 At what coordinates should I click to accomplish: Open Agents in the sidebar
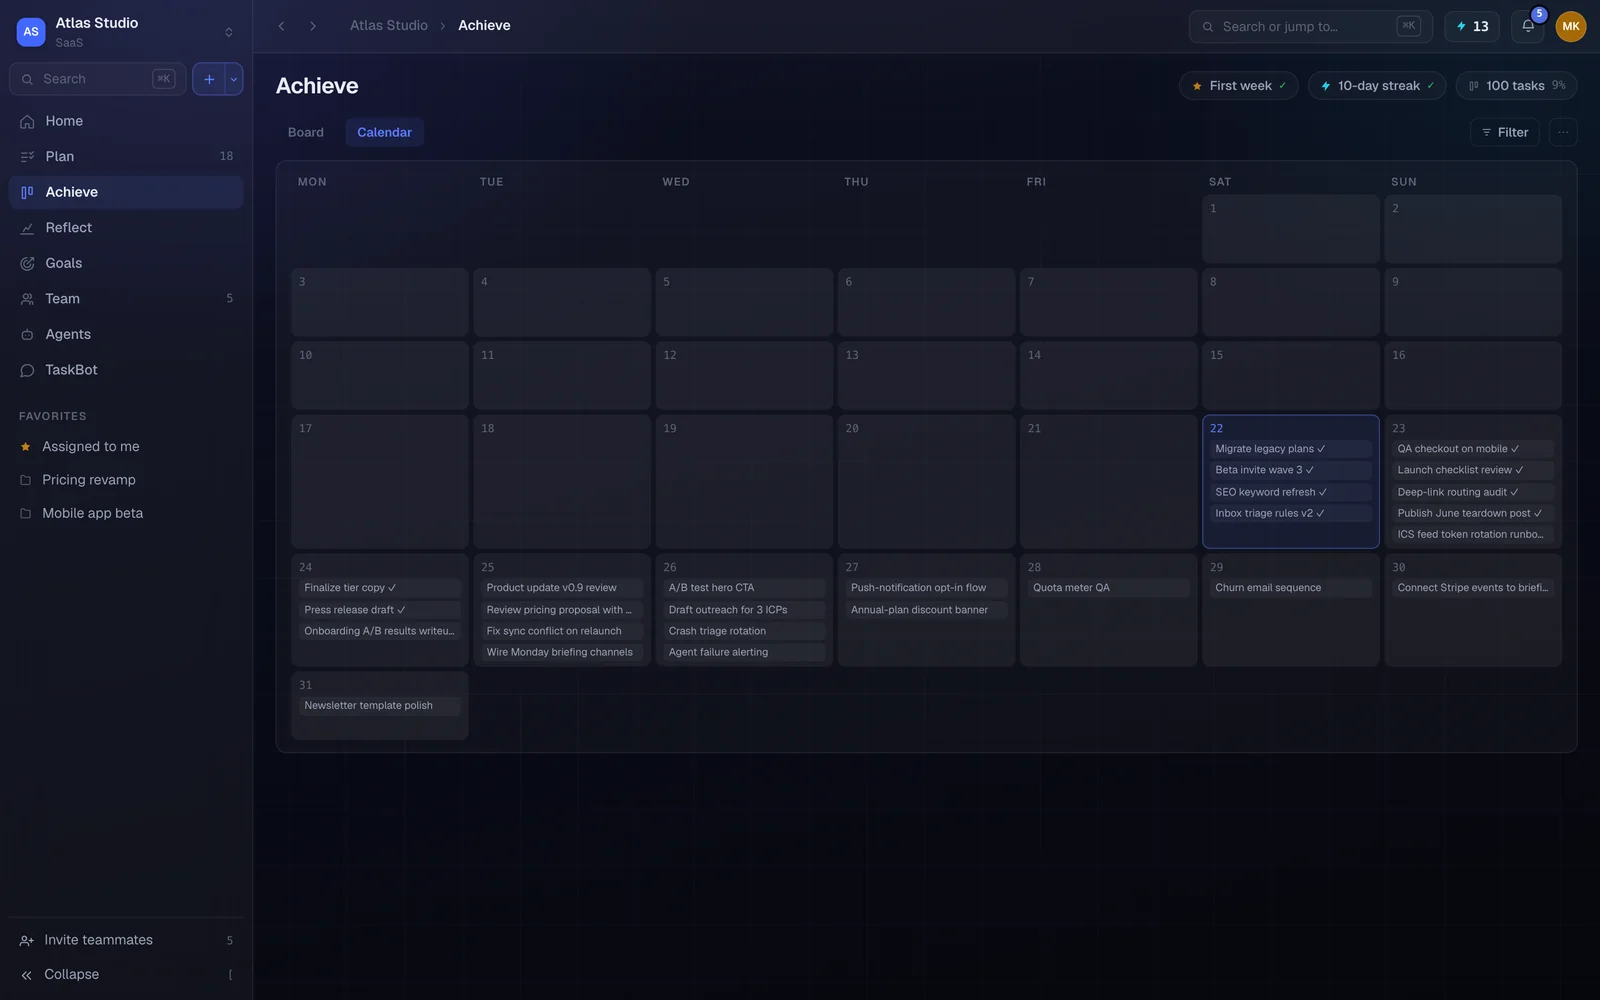pyautogui.click(x=126, y=334)
